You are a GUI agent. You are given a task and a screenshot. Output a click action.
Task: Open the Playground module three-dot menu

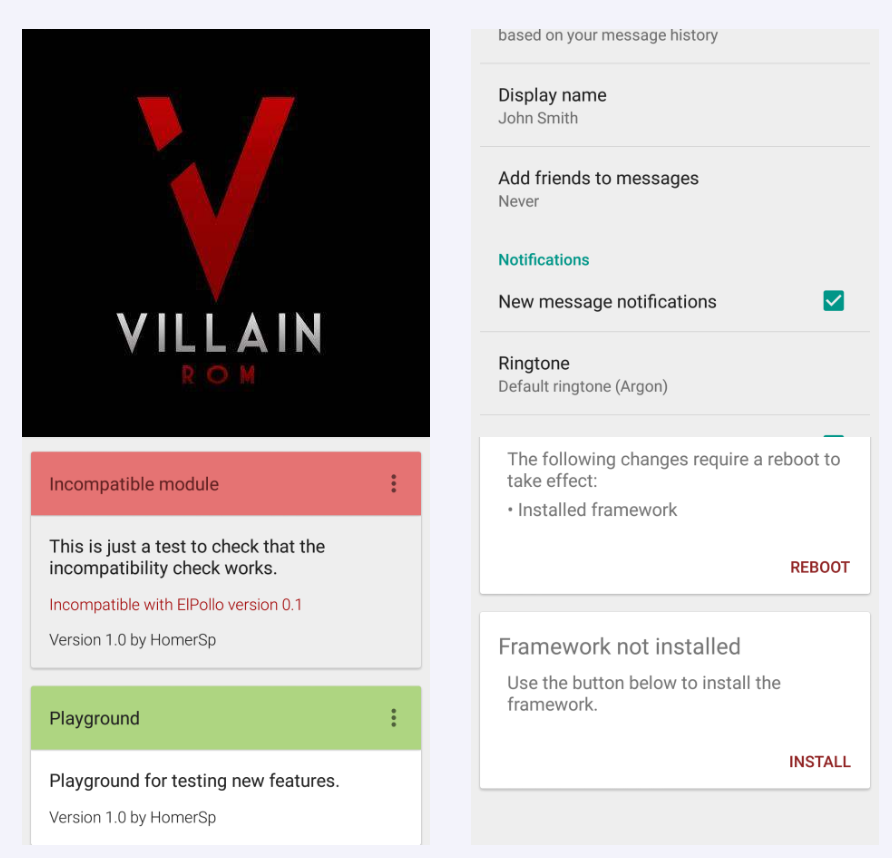[394, 718]
